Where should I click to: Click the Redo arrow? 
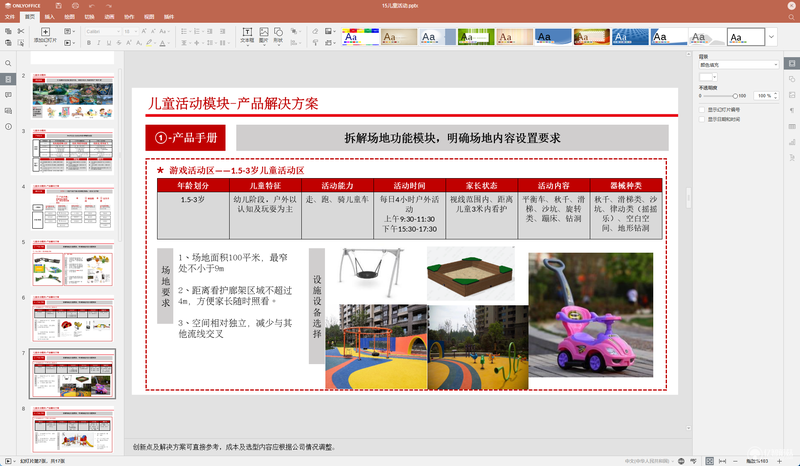tap(109, 6)
